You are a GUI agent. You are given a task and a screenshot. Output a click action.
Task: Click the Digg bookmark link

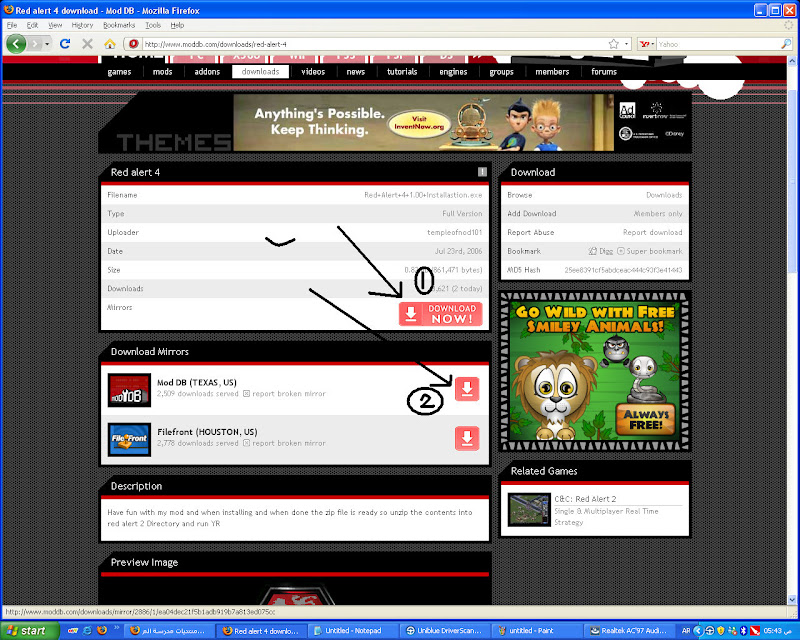pyautogui.click(x=601, y=251)
